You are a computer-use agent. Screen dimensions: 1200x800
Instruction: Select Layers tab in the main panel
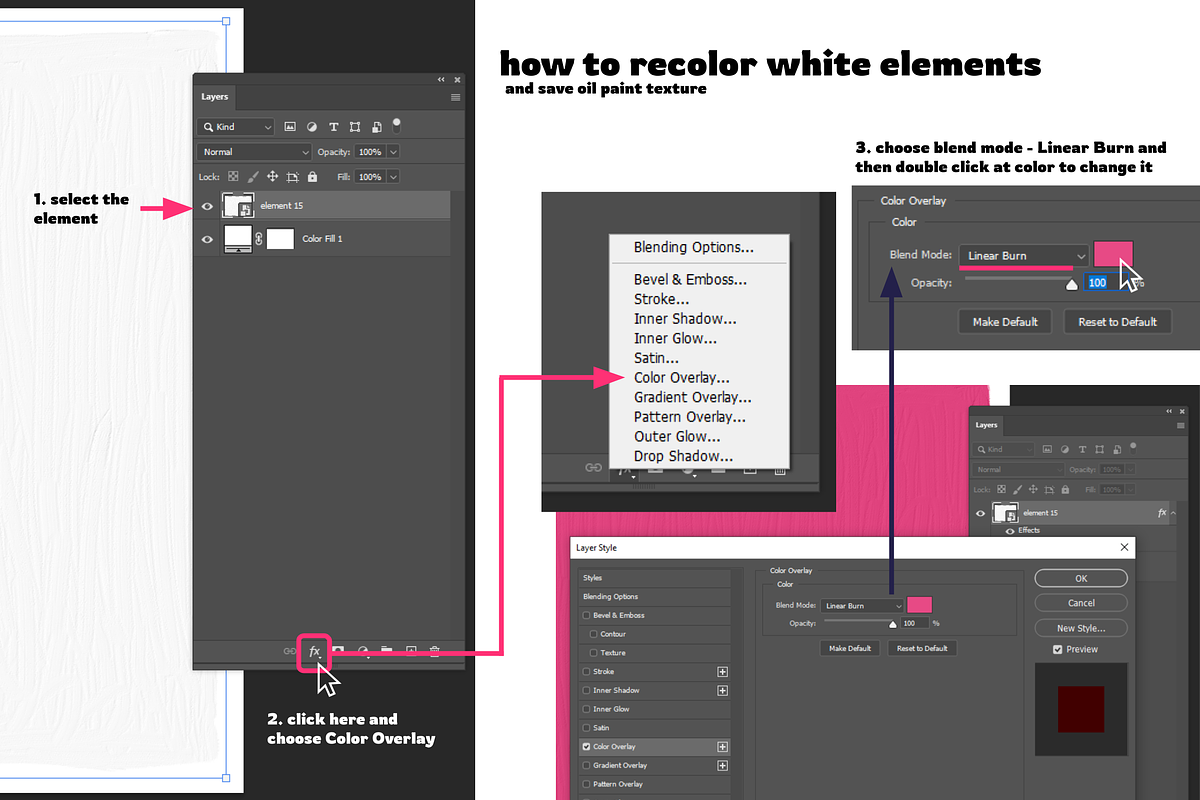pyautogui.click(x=215, y=97)
